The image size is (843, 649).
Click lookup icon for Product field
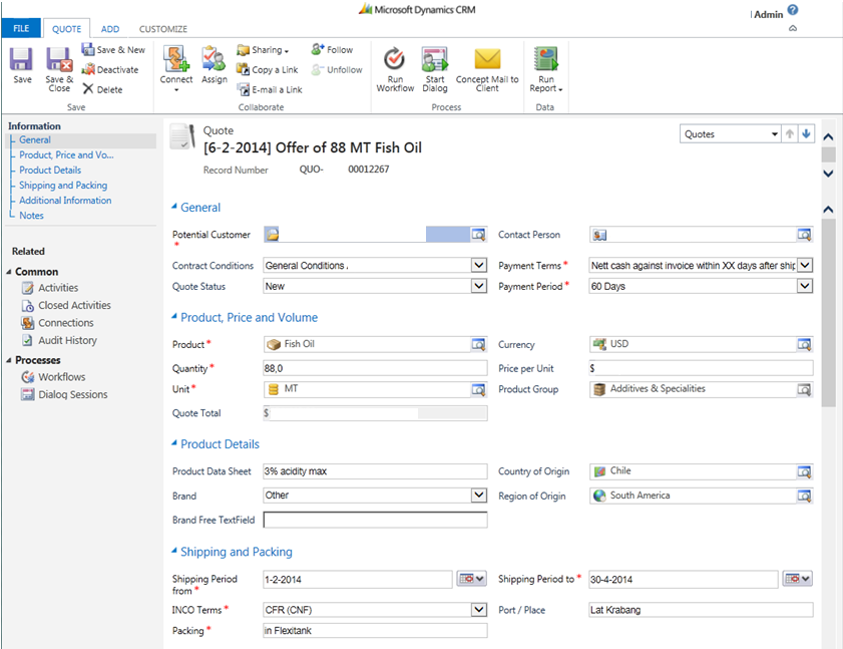(x=479, y=344)
